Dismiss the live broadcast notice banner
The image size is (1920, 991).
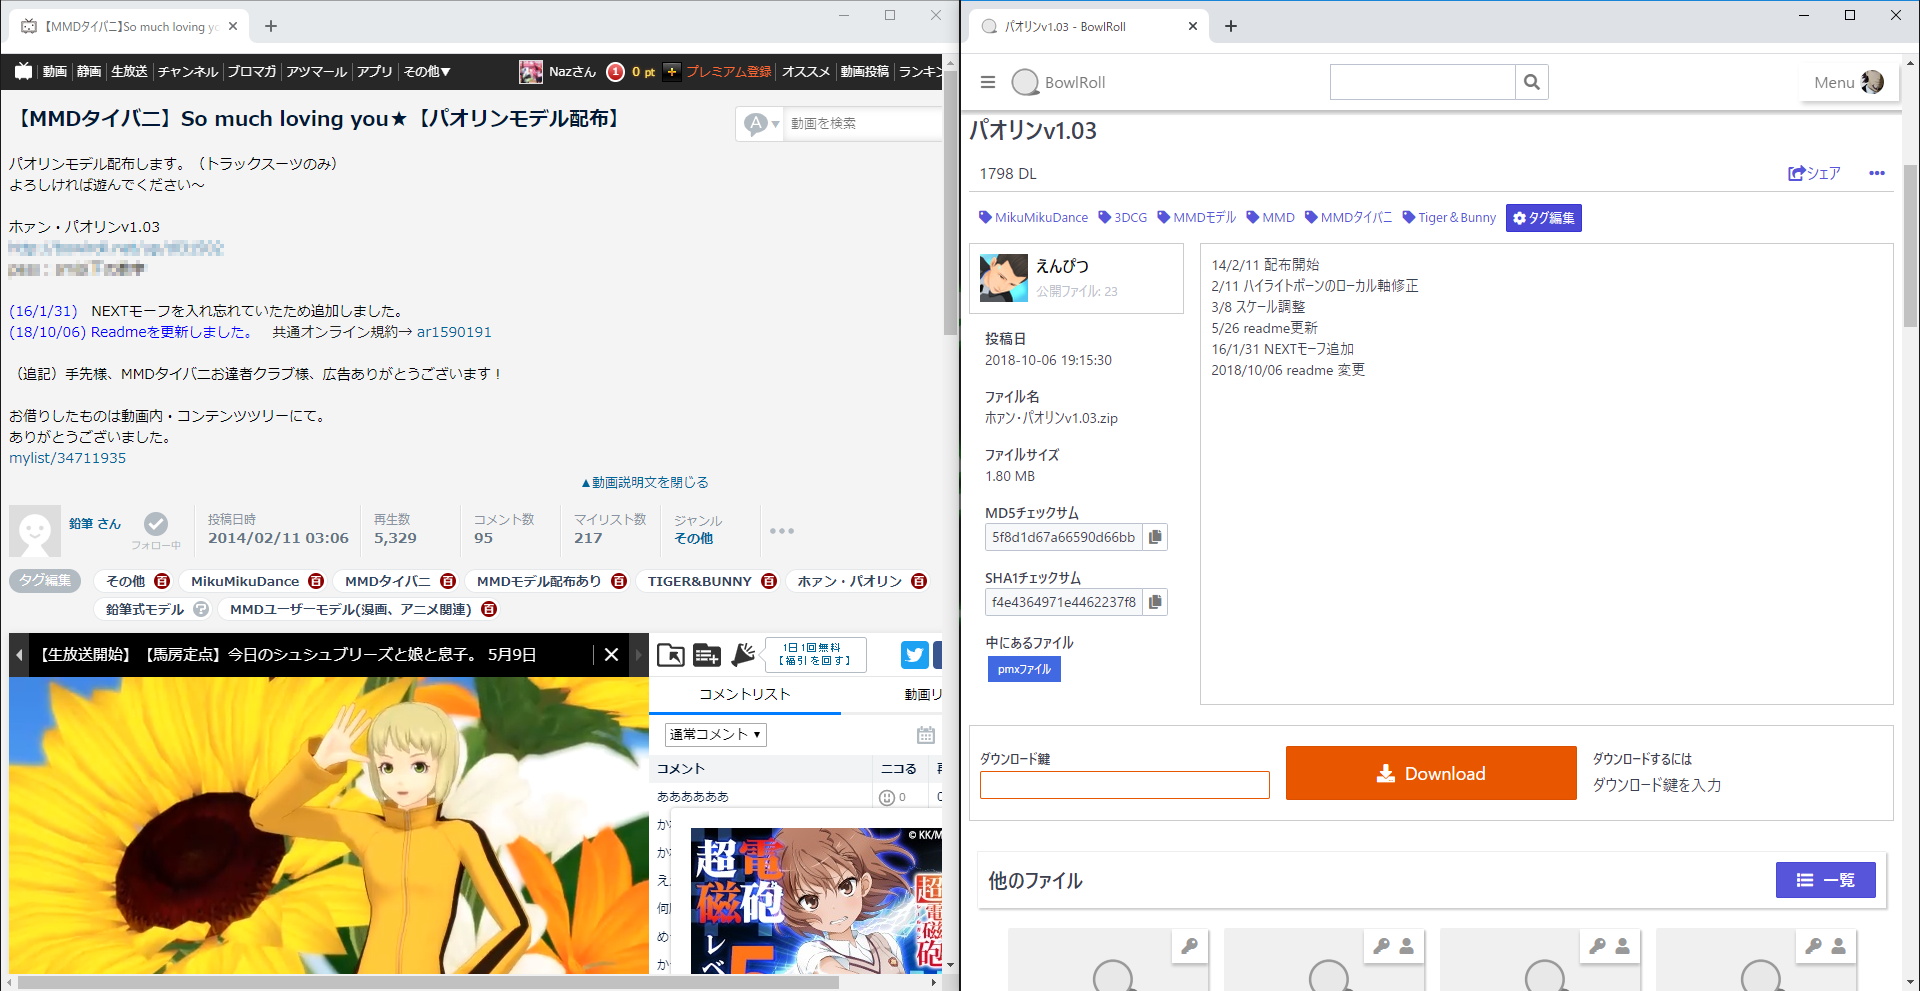point(611,655)
